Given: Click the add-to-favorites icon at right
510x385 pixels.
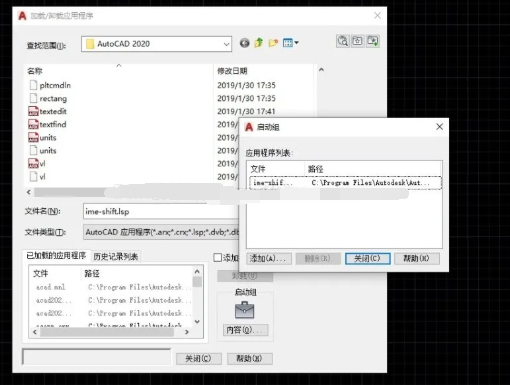Looking at the screenshot, I should tap(373, 41).
